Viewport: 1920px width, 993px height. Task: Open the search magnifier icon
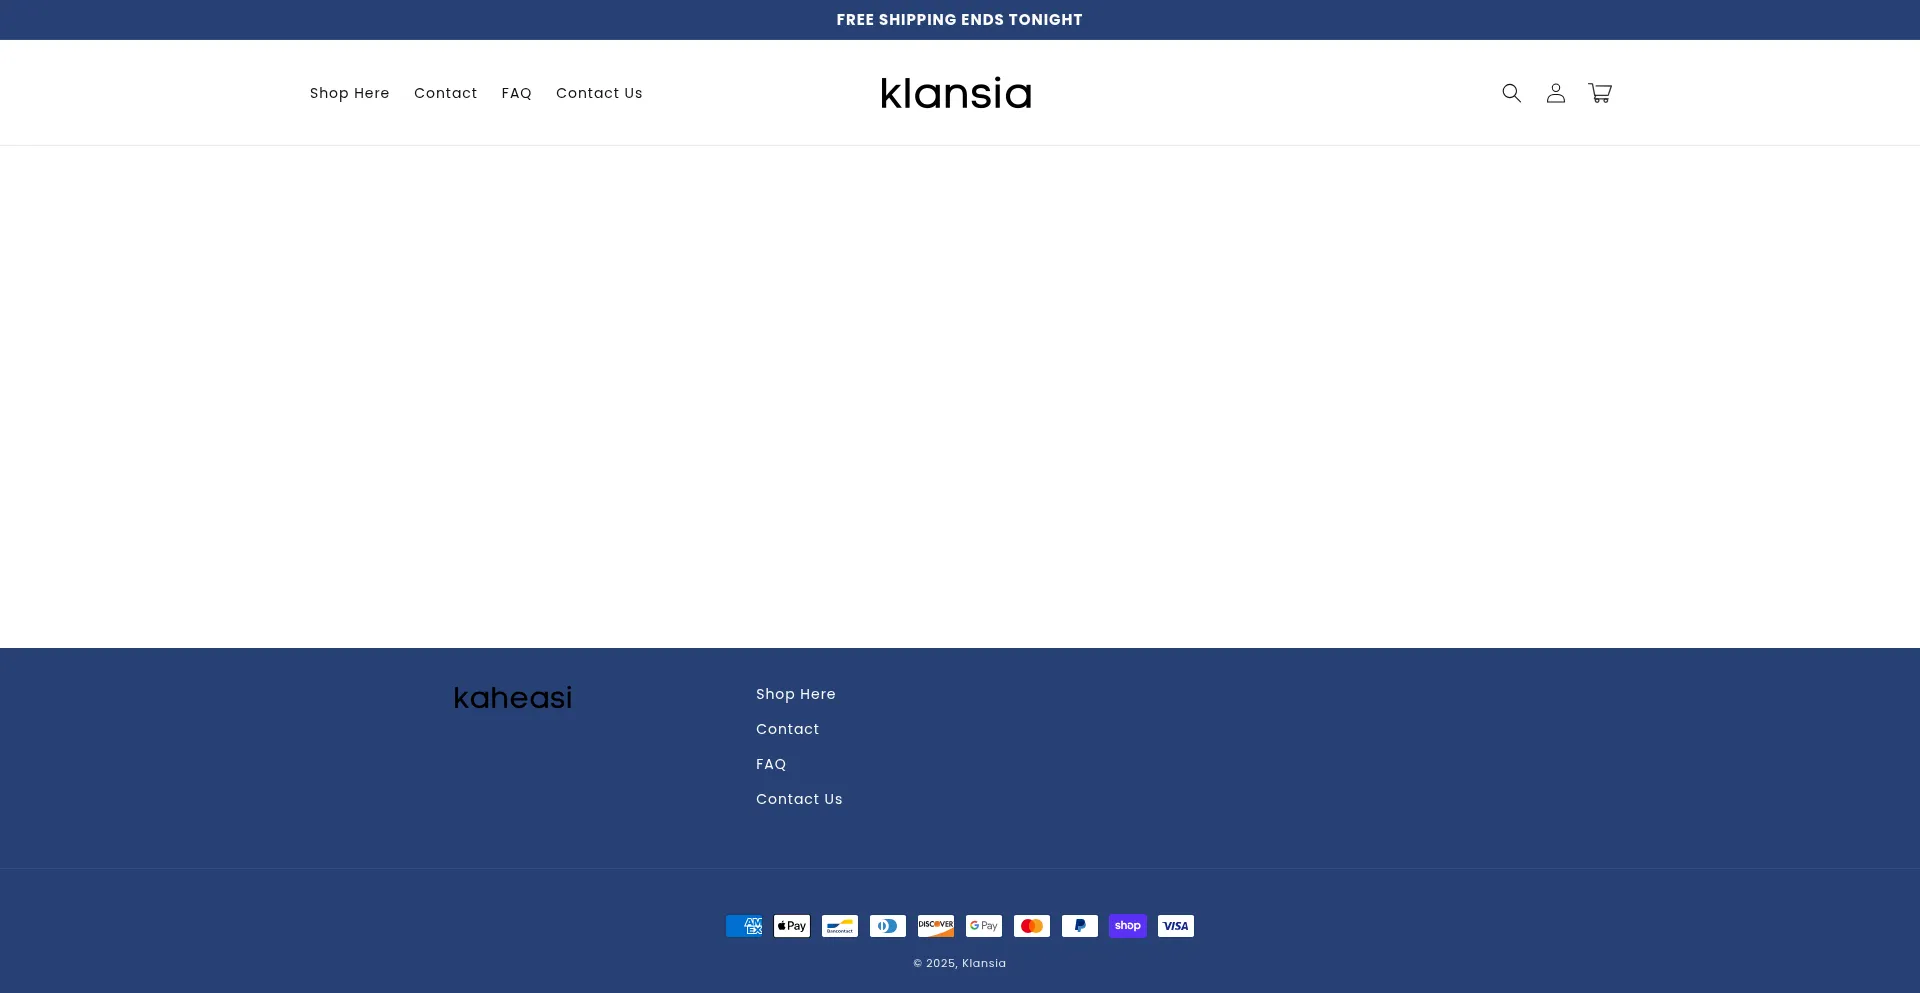point(1511,93)
